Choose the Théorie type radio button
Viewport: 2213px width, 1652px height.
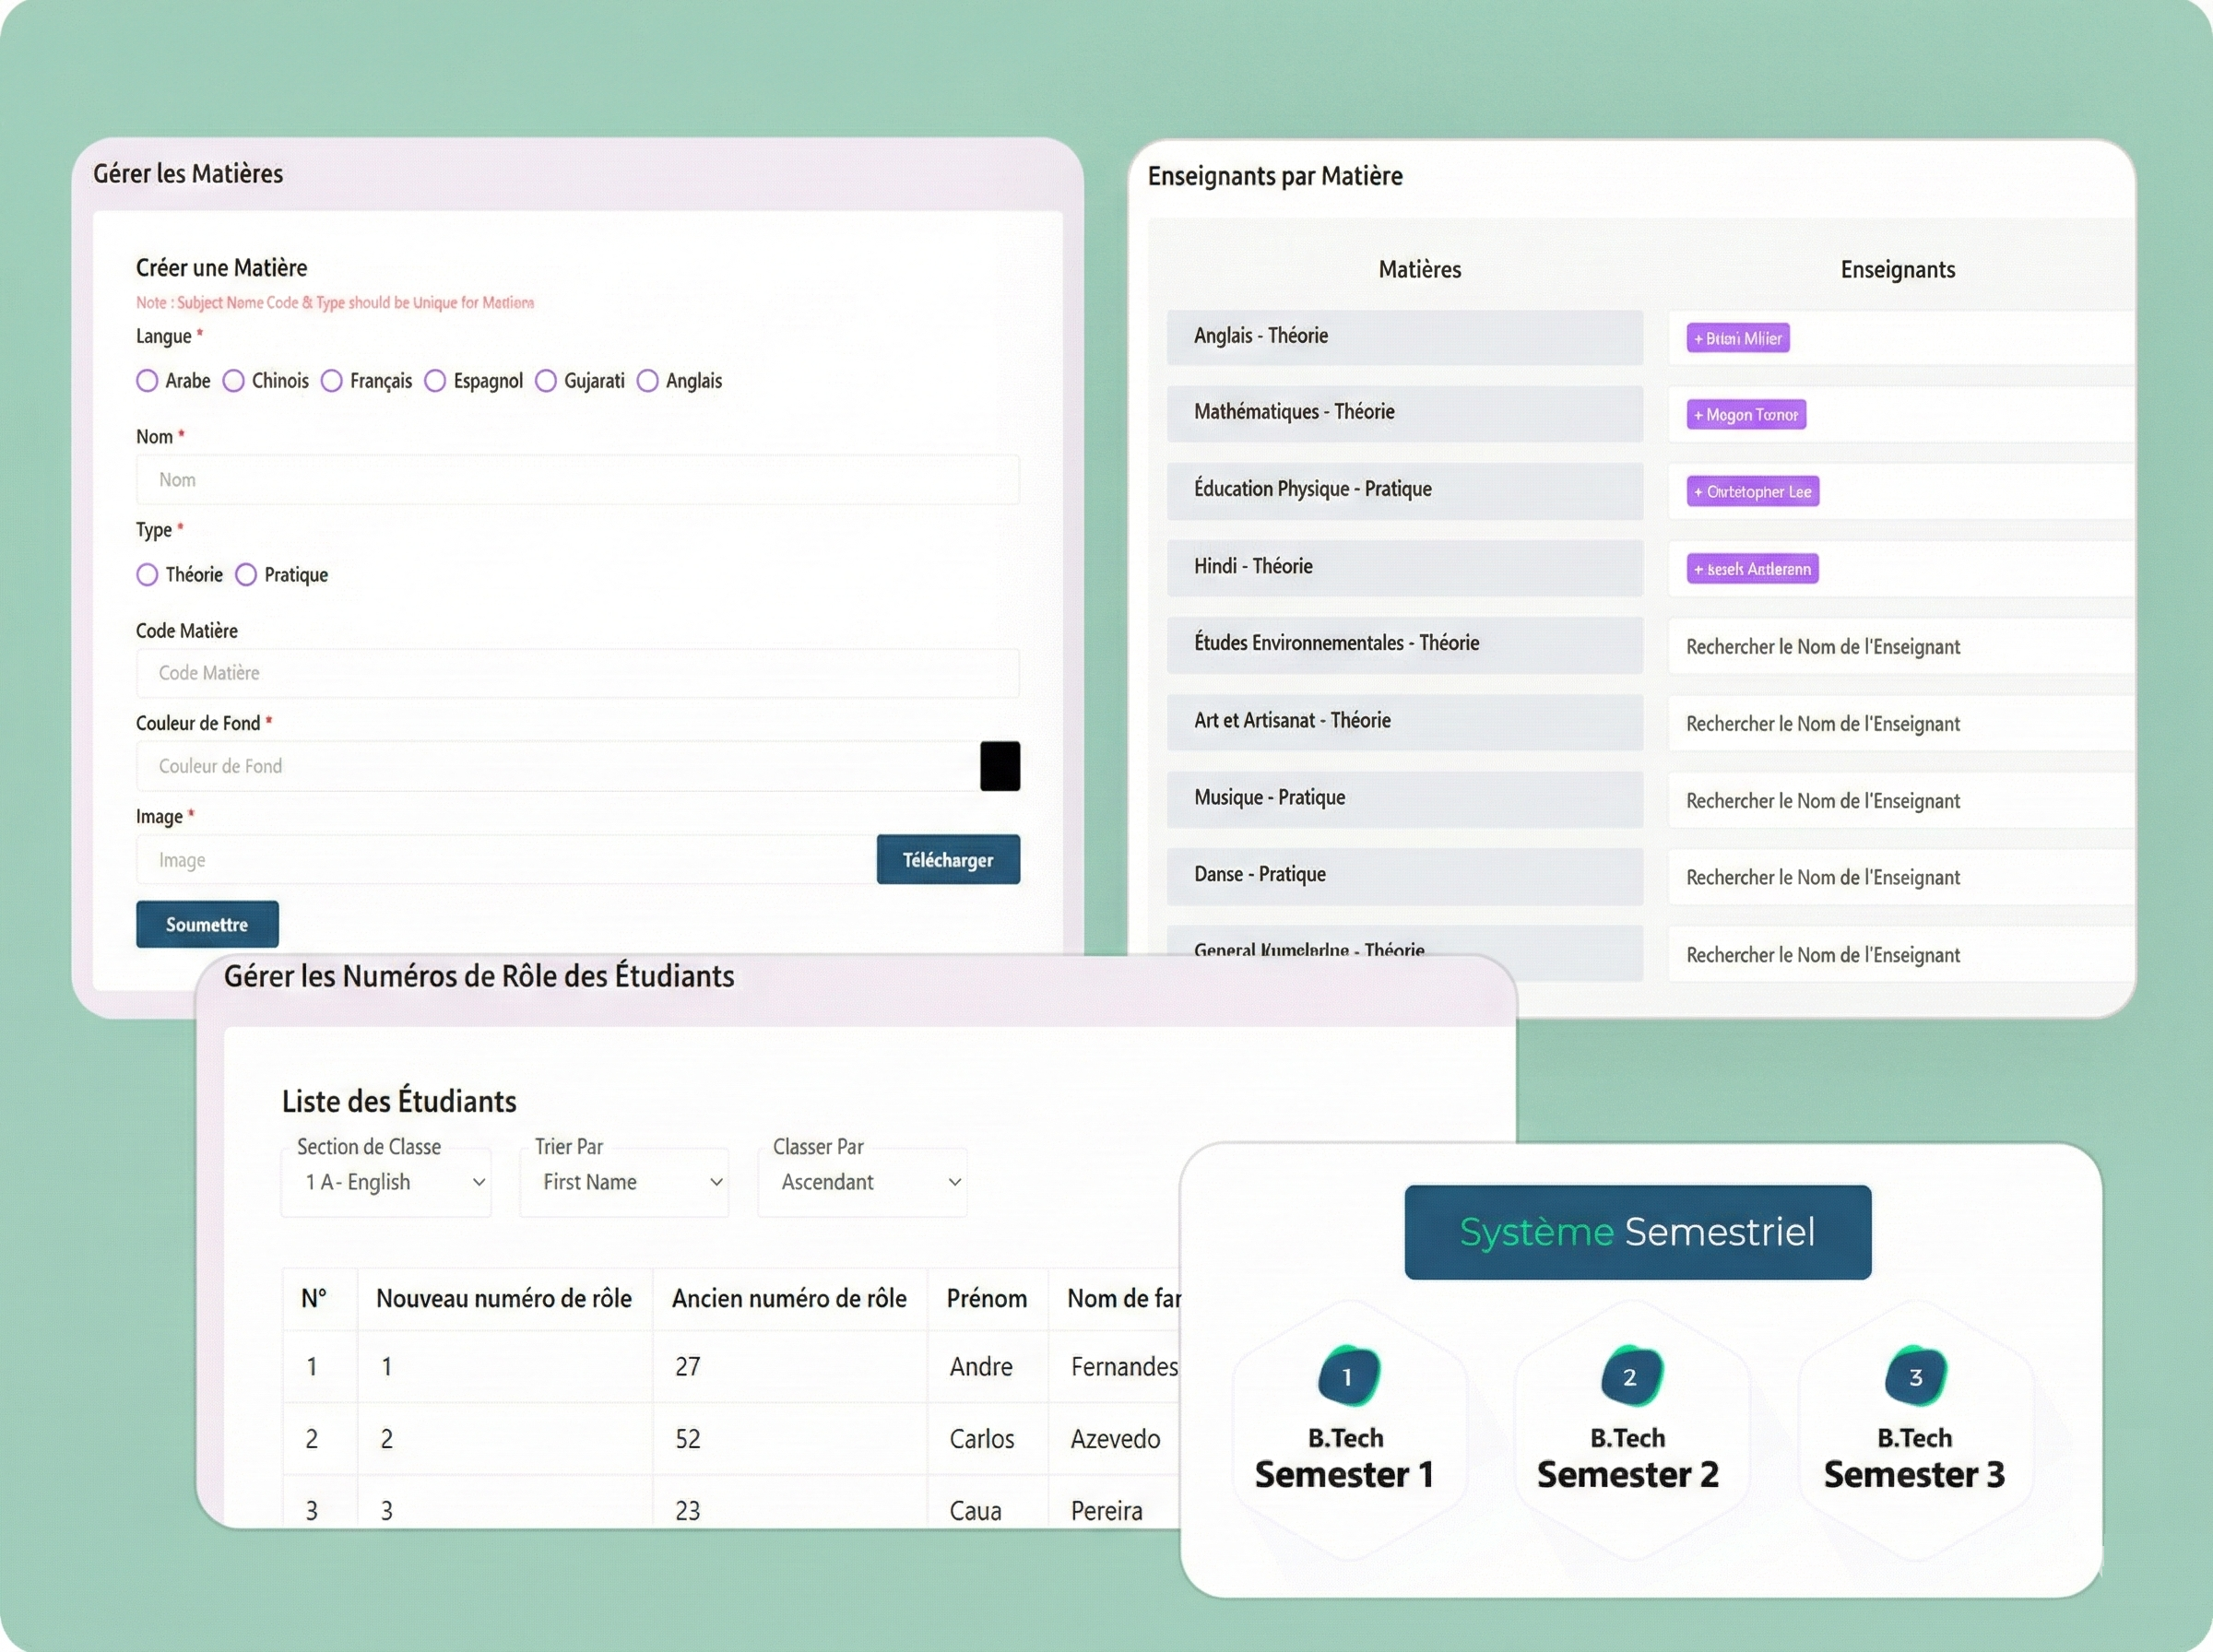(147, 575)
